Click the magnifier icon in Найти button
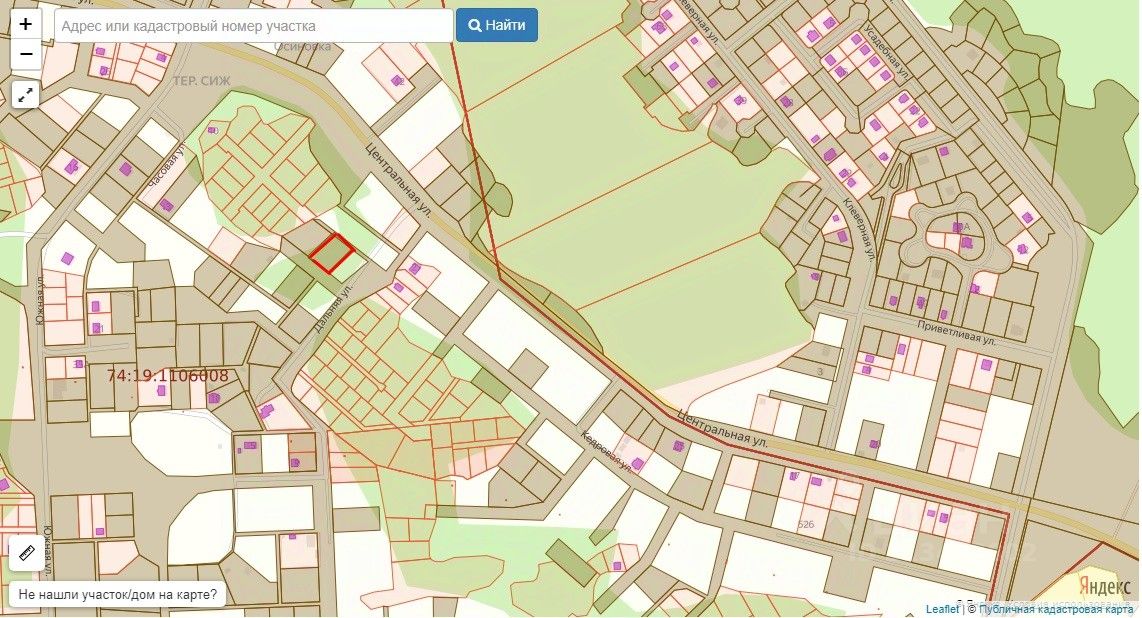This screenshot has height=618, width=1142. (x=475, y=25)
